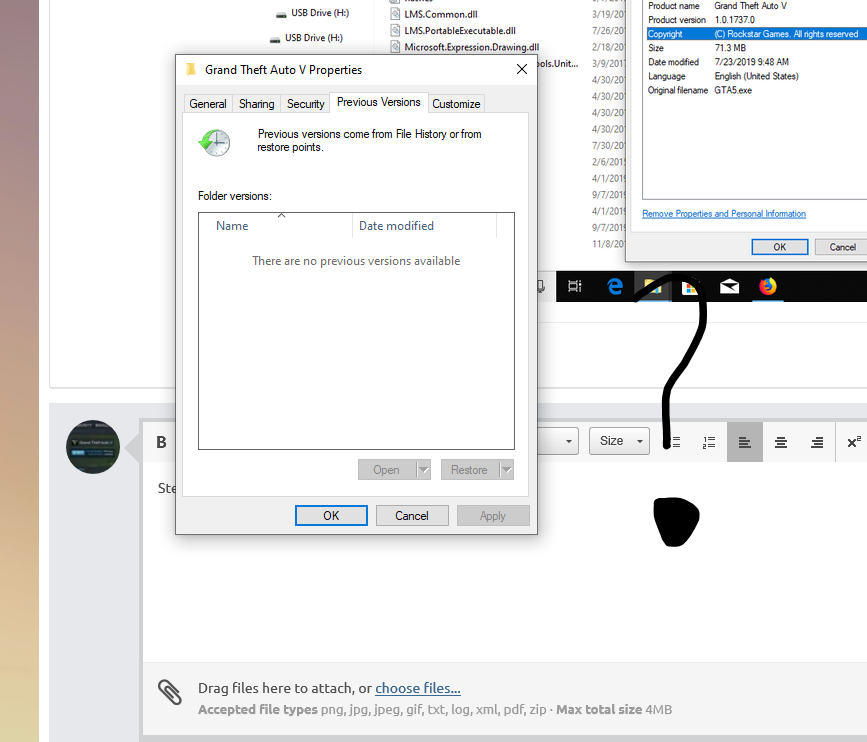Click the Open button under folder versions

pyautogui.click(x=387, y=470)
